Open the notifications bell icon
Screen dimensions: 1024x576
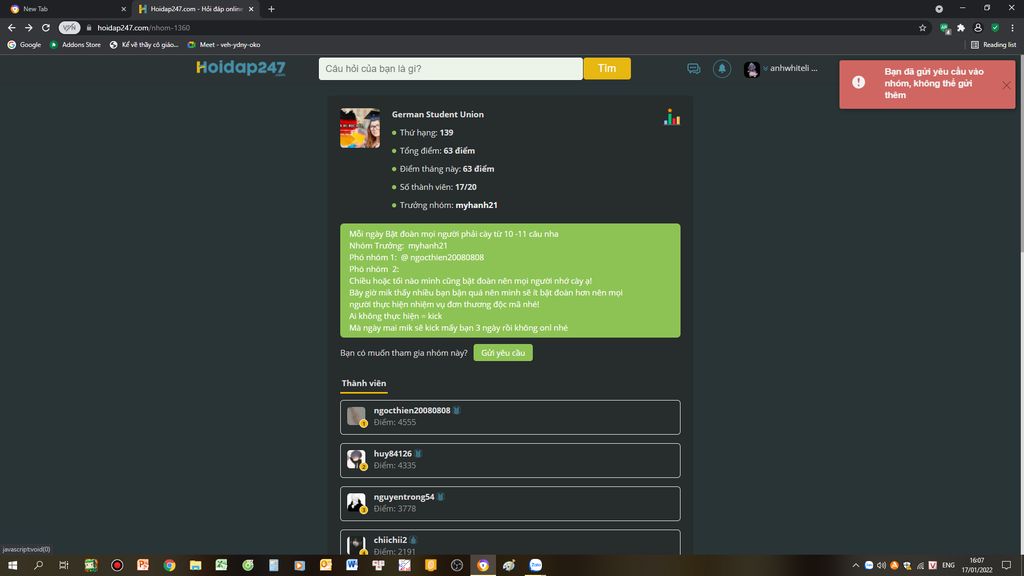point(722,69)
